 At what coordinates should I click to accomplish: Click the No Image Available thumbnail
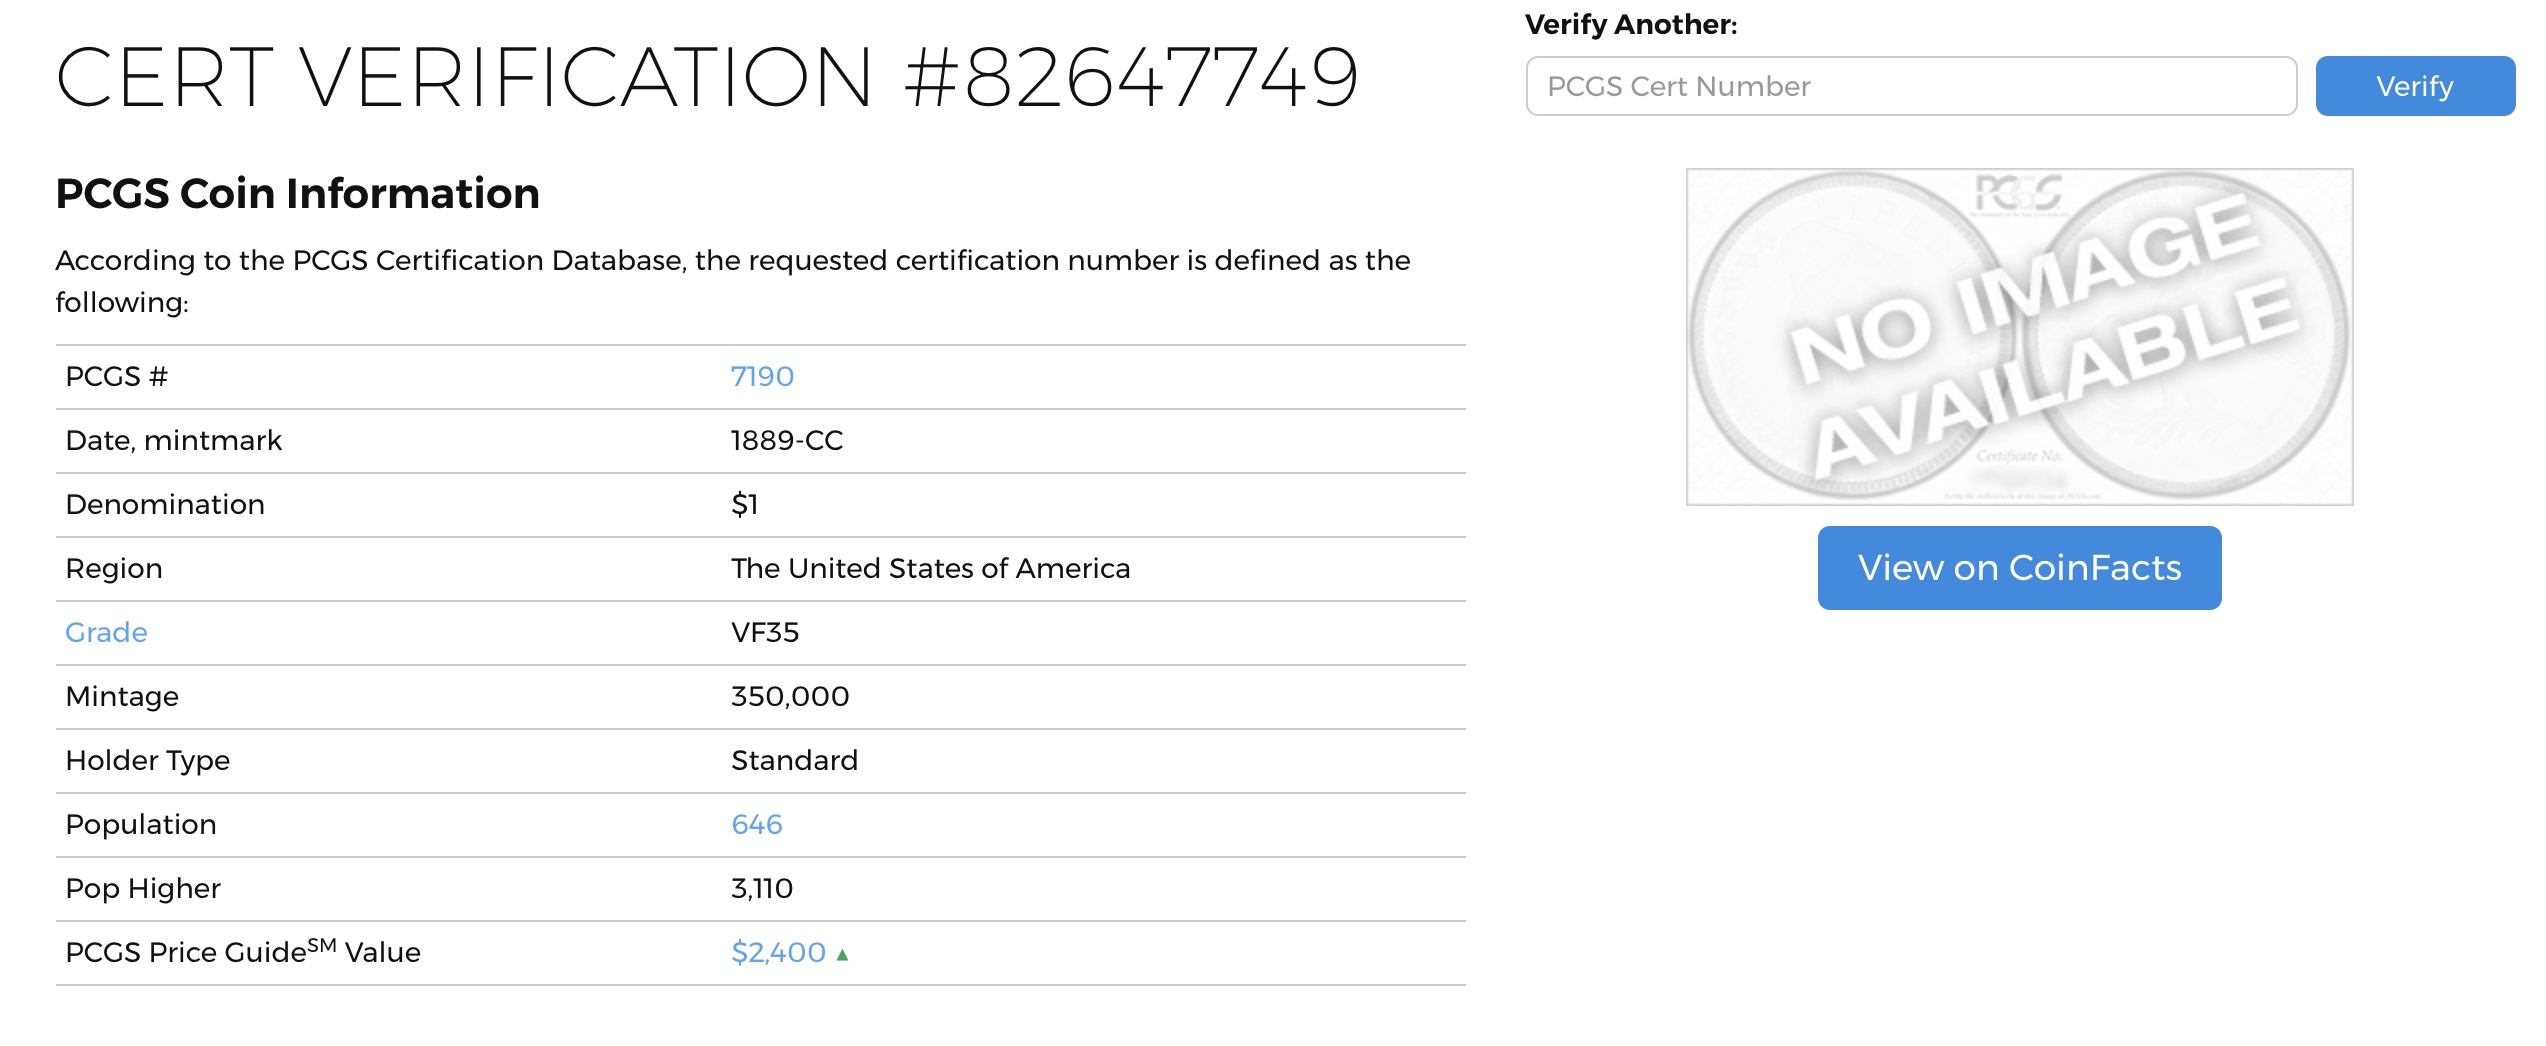[x=2019, y=337]
